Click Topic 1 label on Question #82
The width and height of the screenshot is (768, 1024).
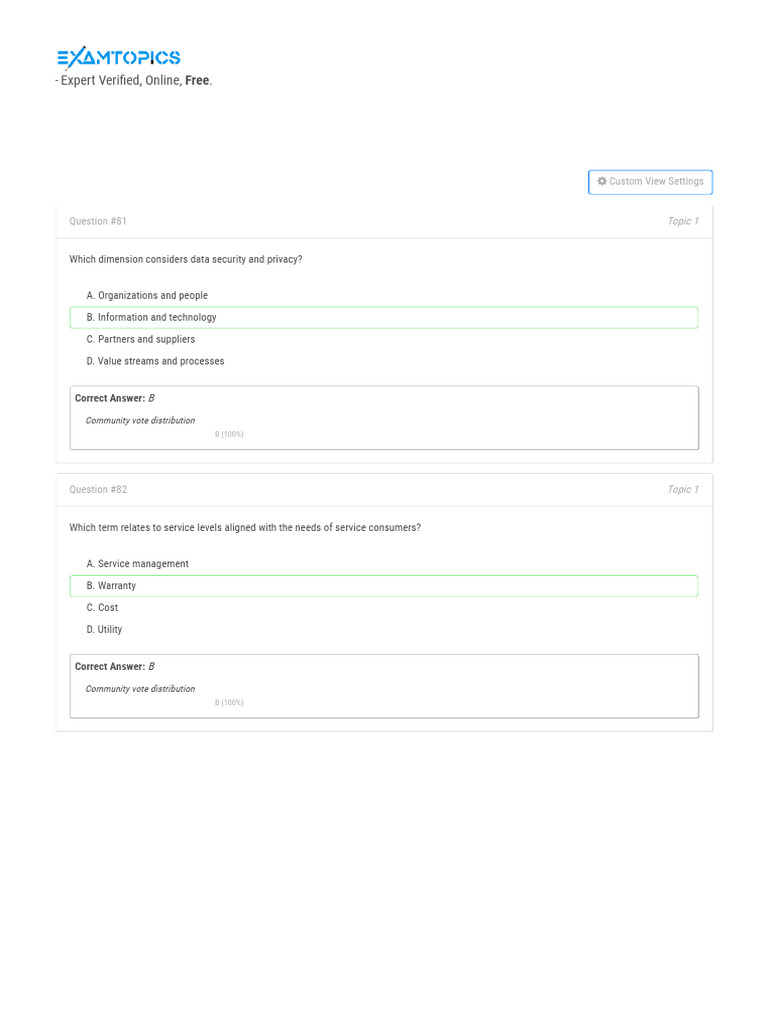coord(683,490)
